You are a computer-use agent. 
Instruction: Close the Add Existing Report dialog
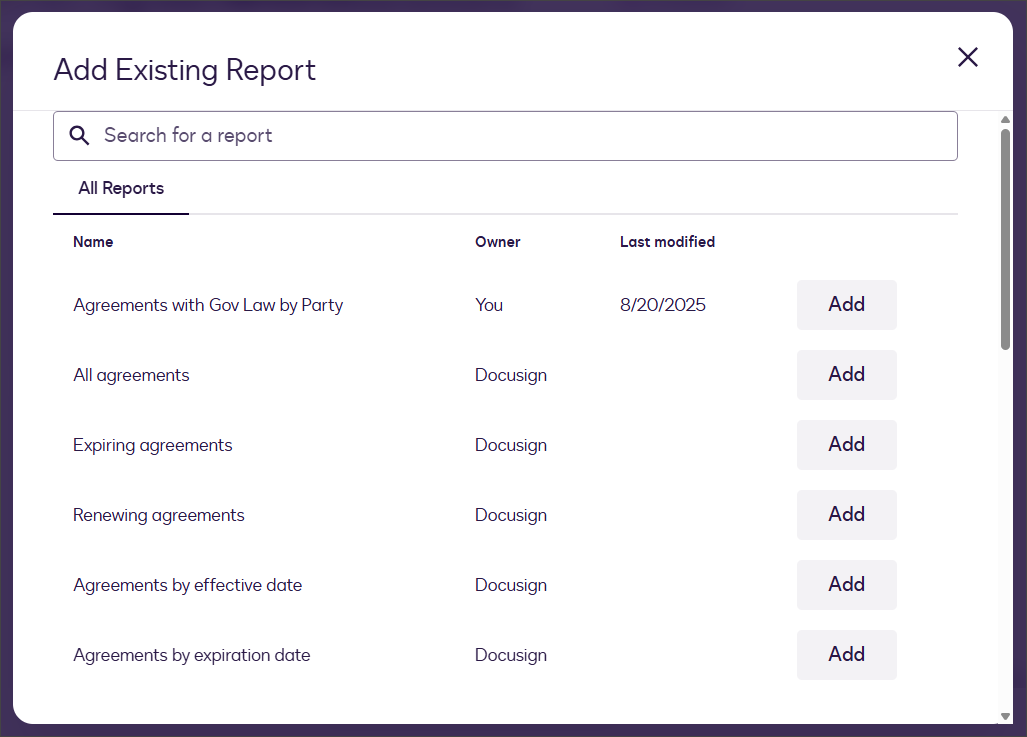click(x=967, y=57)
